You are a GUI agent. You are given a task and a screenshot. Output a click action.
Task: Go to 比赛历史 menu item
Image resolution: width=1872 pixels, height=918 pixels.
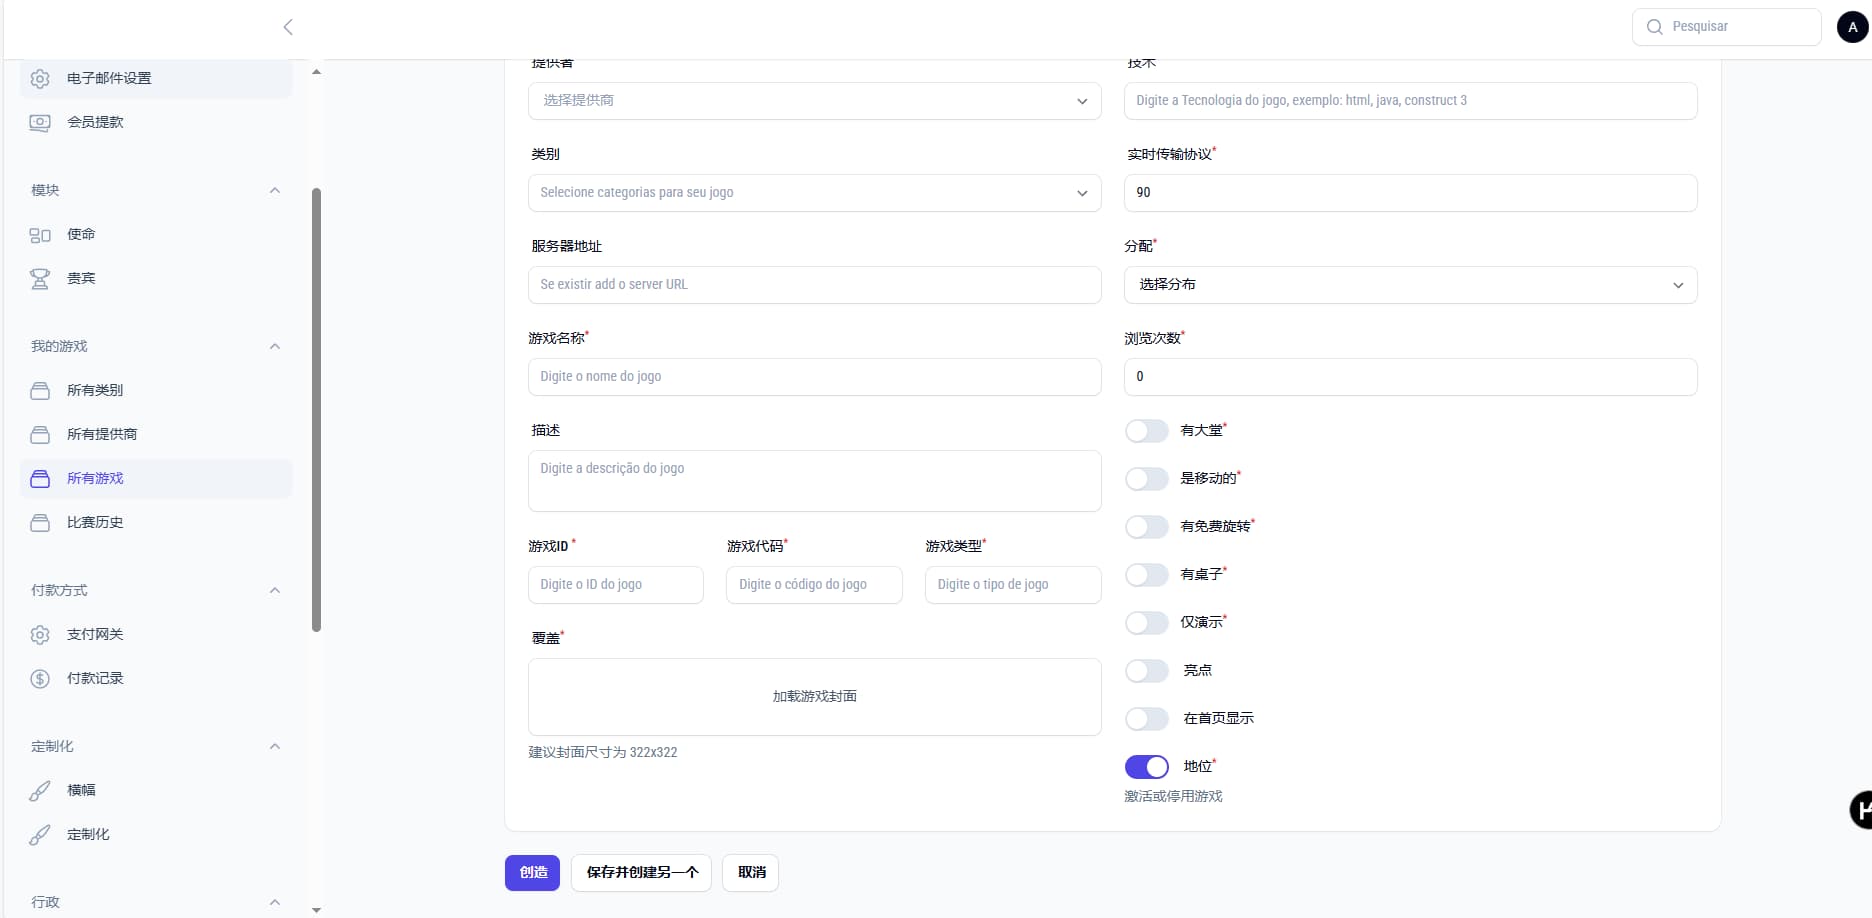tap(95, 523)
